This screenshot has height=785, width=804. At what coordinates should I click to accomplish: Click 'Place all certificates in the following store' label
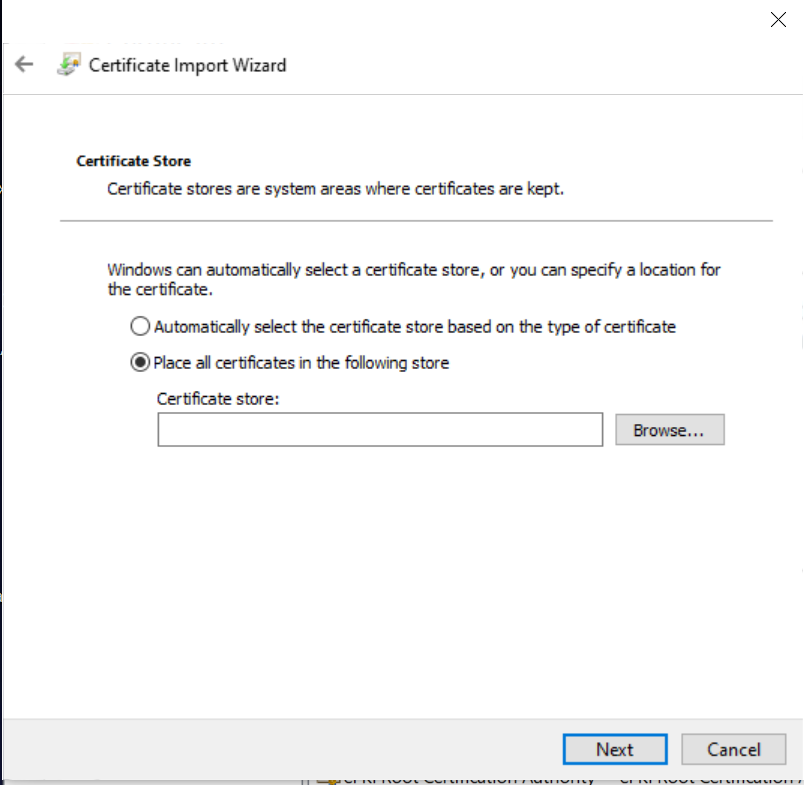(x=301, y=362)
